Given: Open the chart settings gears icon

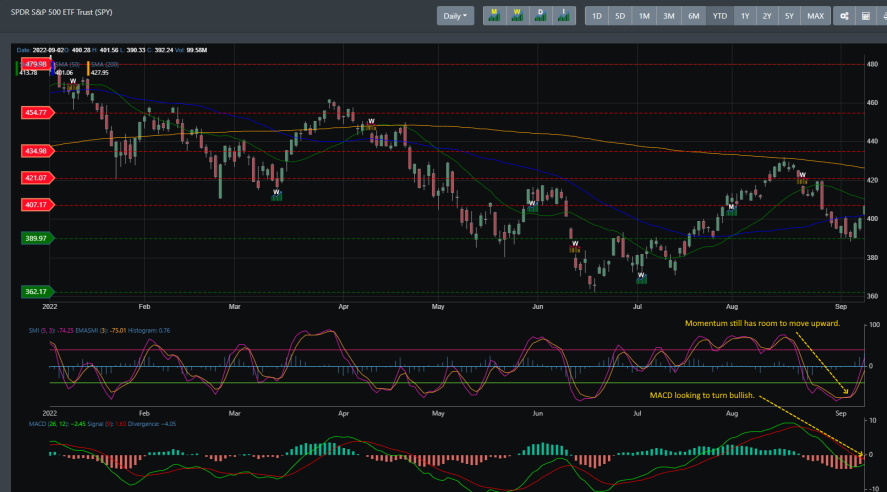Looking at the screenshot, I should (844, 16).
